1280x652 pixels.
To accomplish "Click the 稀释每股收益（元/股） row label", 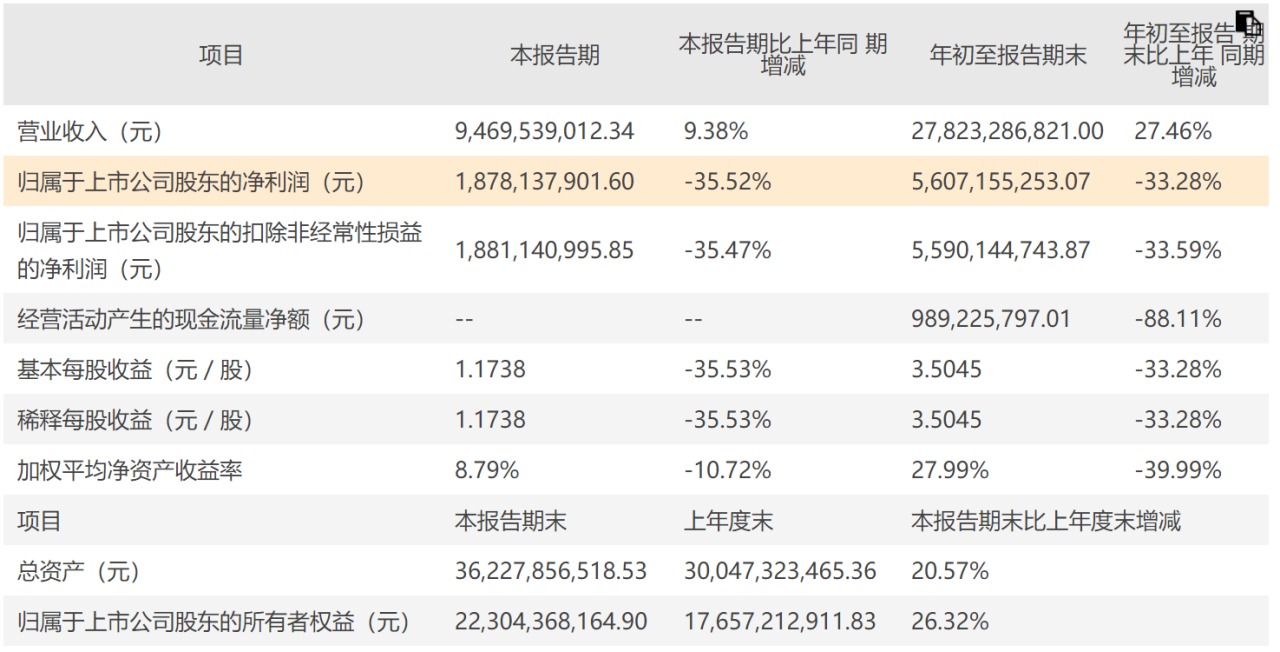I will 135,420.
